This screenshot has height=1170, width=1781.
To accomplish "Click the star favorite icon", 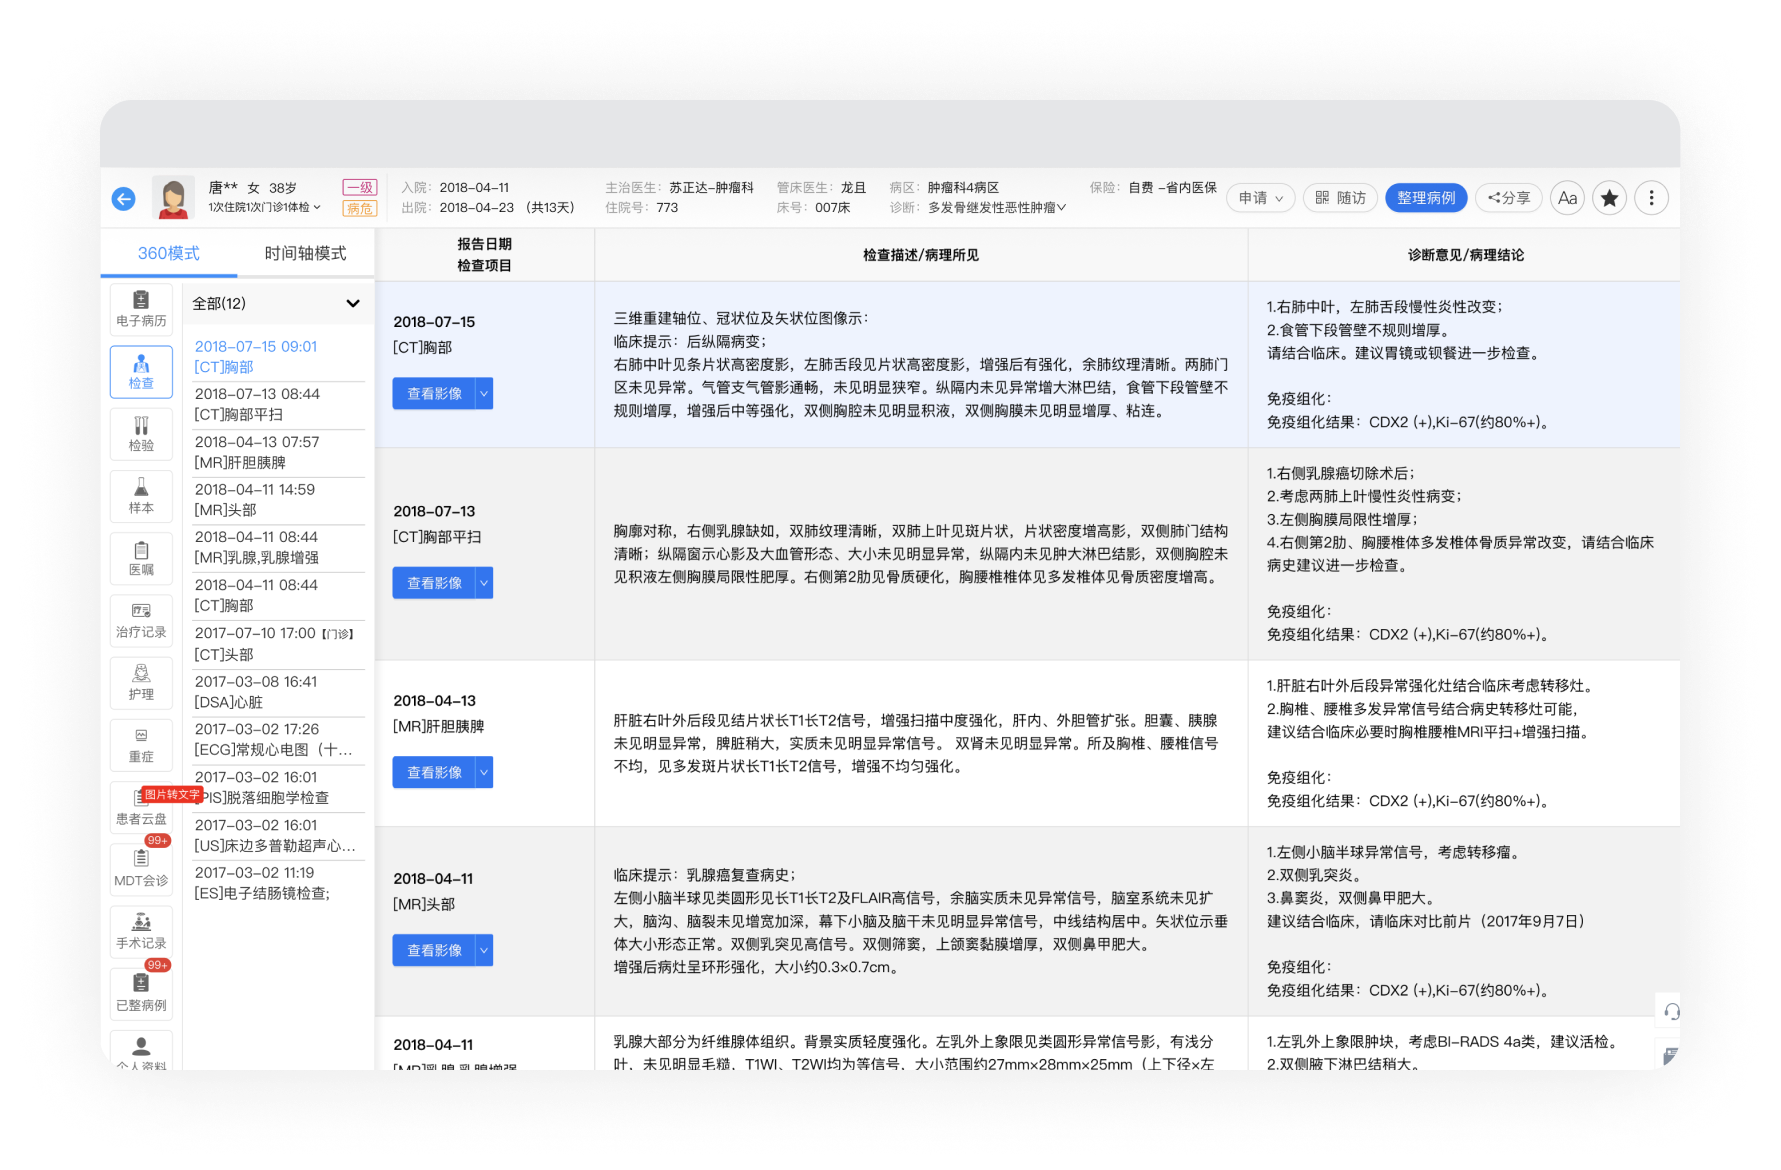I will tap(1609, 198).
